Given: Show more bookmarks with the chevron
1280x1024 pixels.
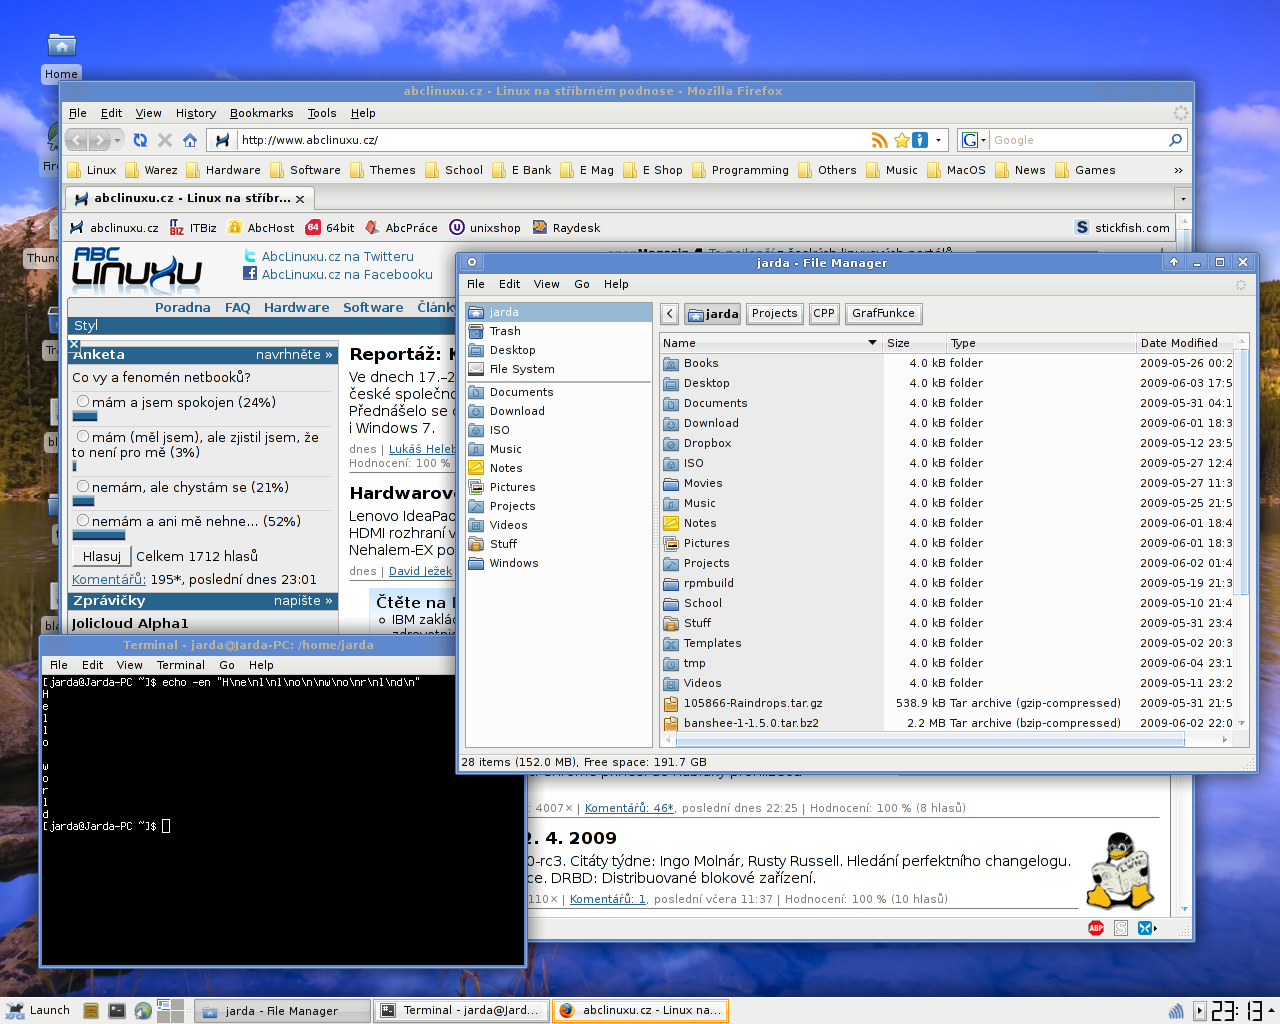Looking at the screenshot, I should 1178,170.
